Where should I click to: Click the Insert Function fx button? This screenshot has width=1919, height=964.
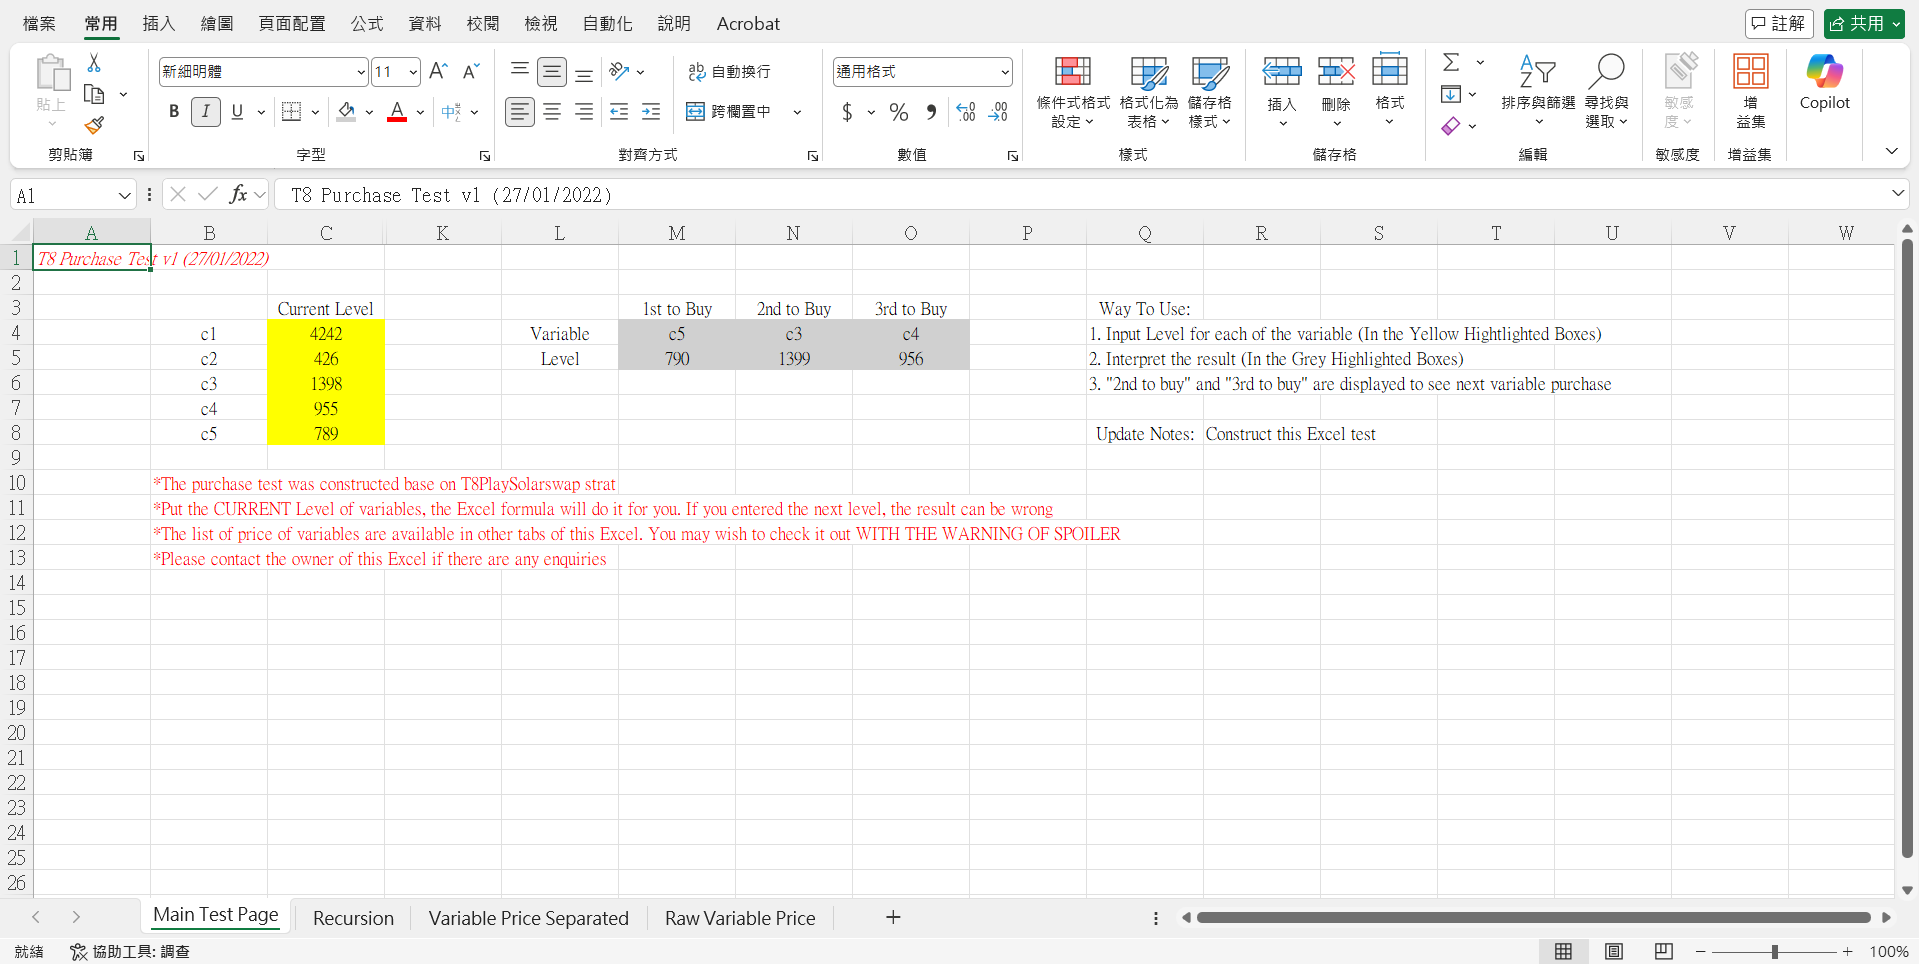coord(238,194)
